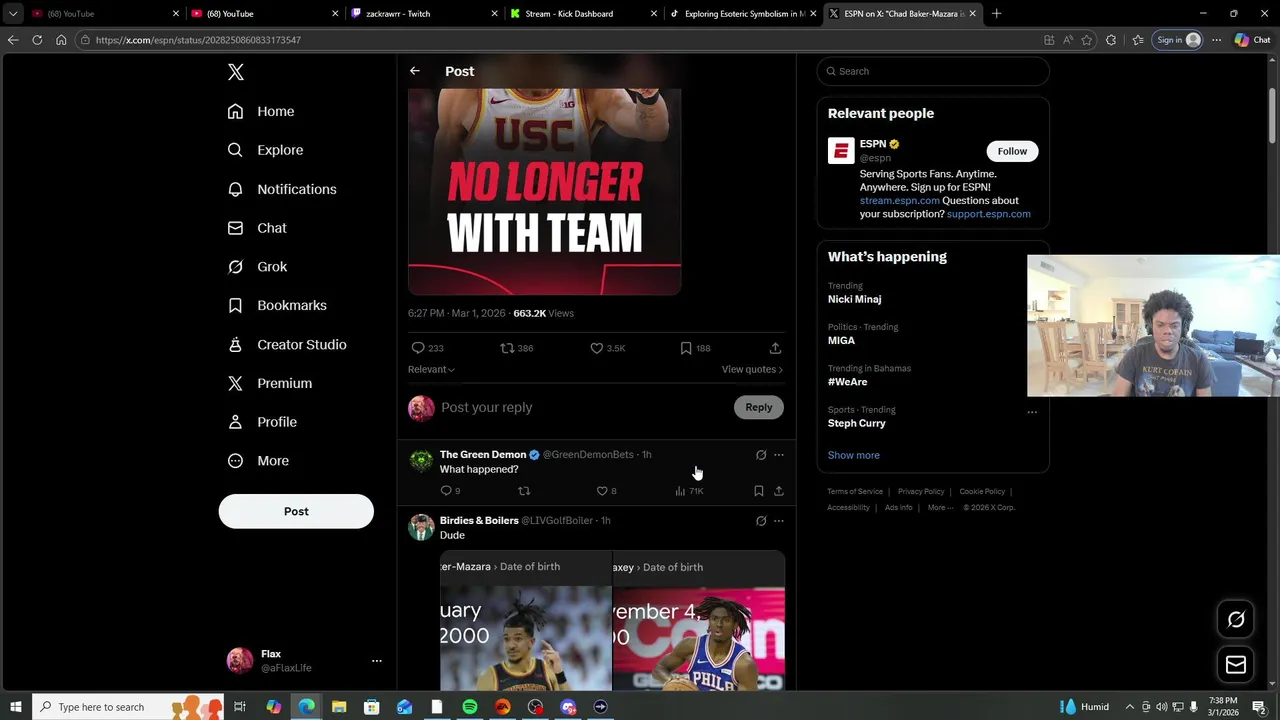Share the ESPN post using share icon
The image size is (1280, 720).
click(x=775, y=348)
